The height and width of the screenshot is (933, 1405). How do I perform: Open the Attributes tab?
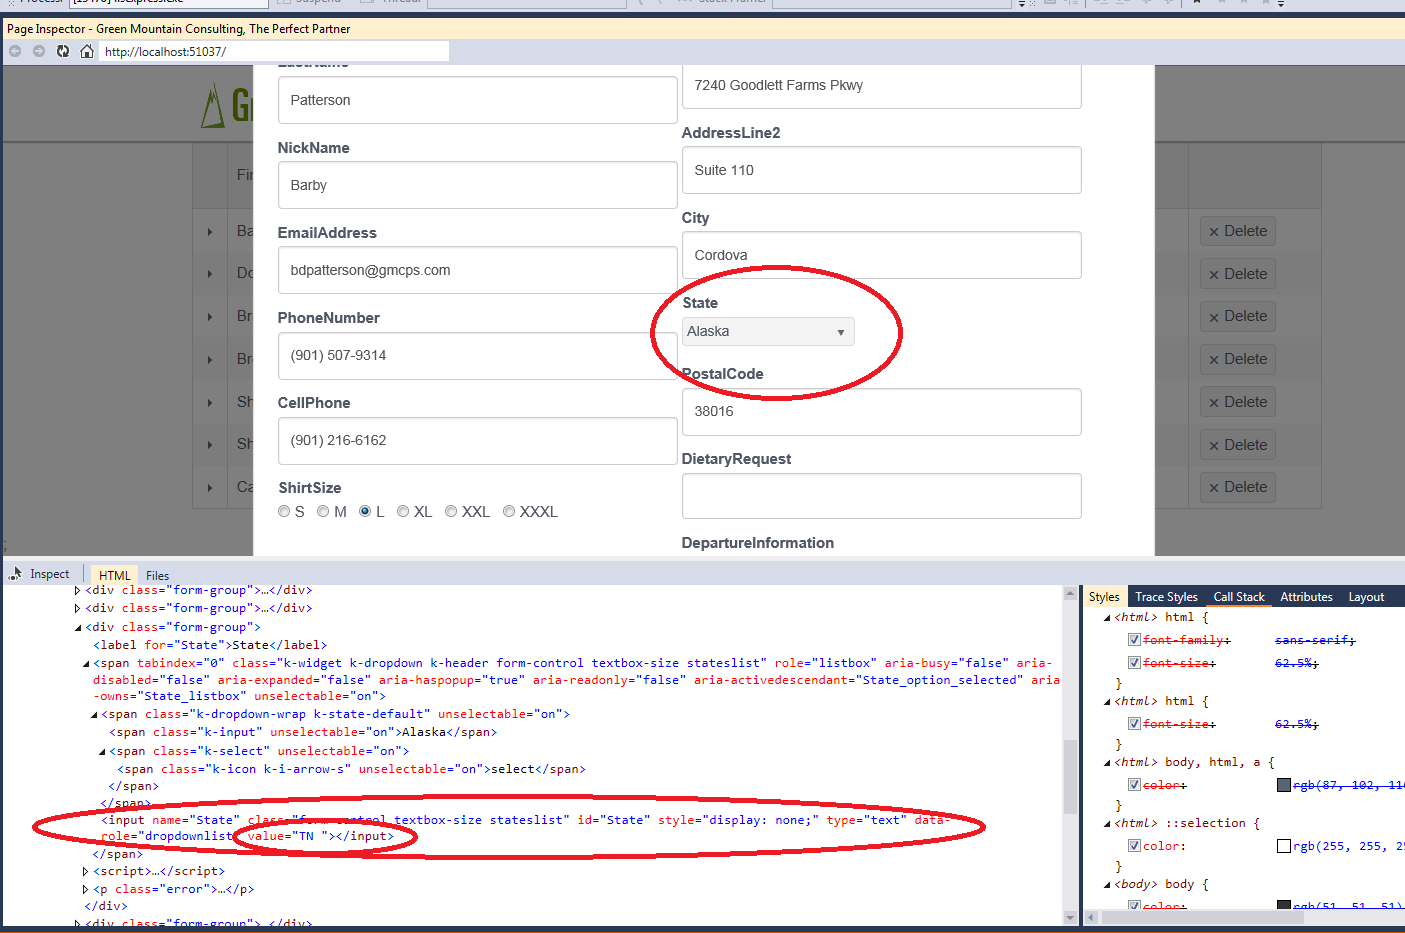[x=1306, y=597]
